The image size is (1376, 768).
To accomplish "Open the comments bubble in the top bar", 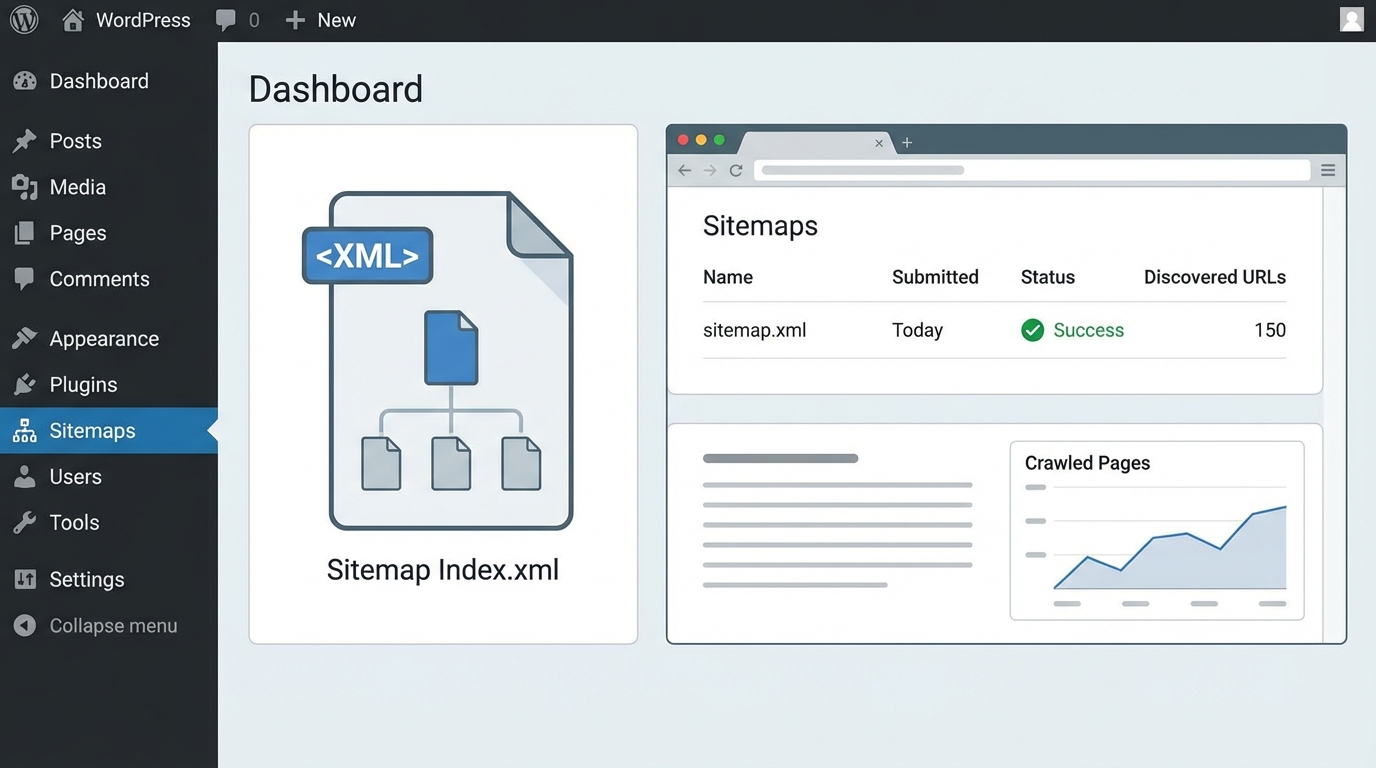I will click(x=223, y=19).
